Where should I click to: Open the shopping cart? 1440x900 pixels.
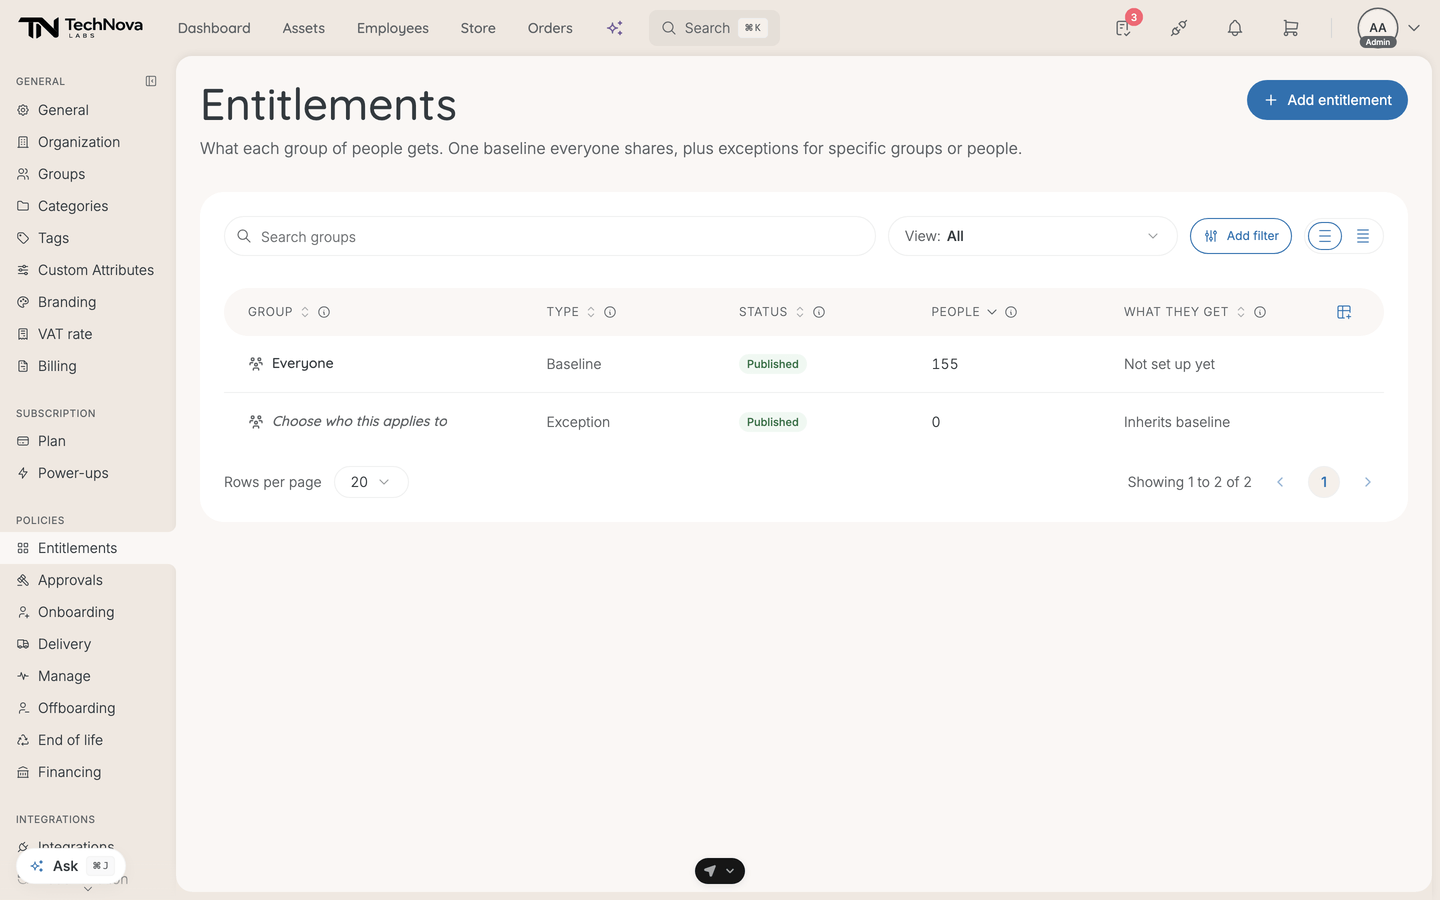(x=1291, y=28)
